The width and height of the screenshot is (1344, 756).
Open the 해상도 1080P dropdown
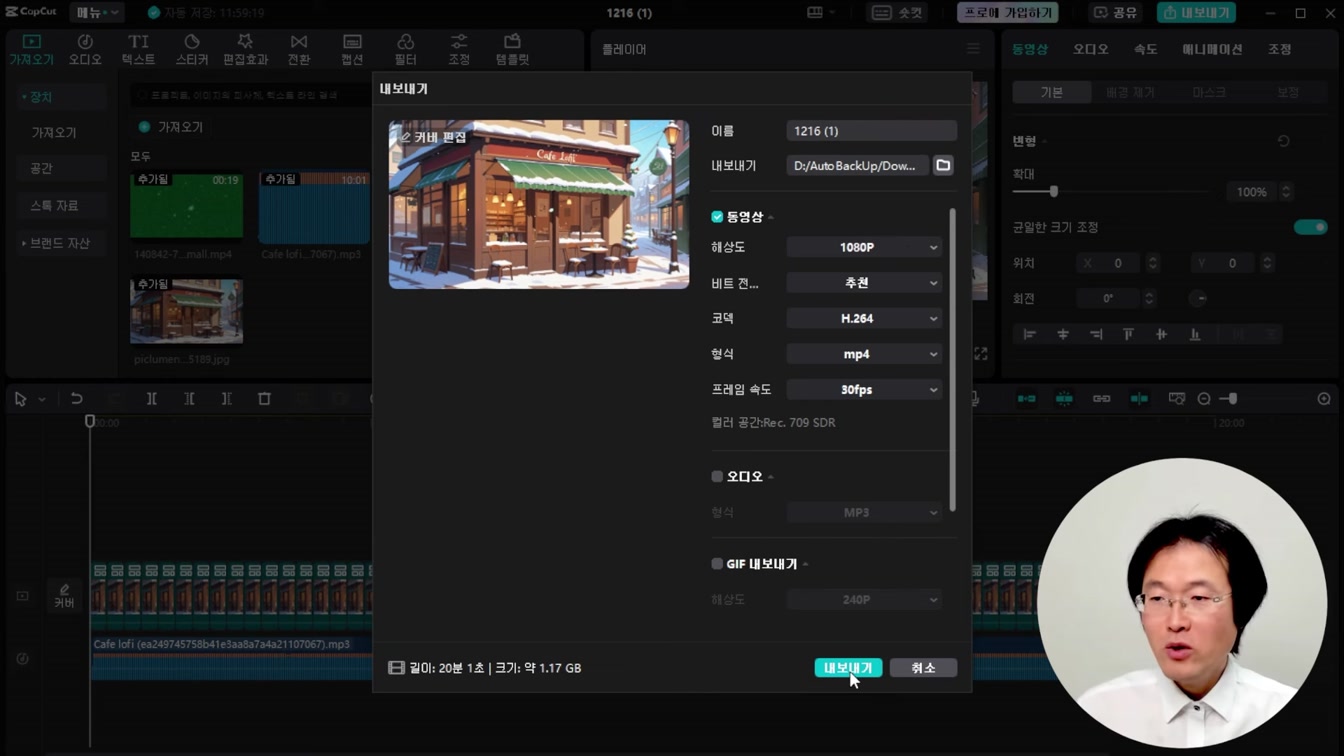pos(864,247)
